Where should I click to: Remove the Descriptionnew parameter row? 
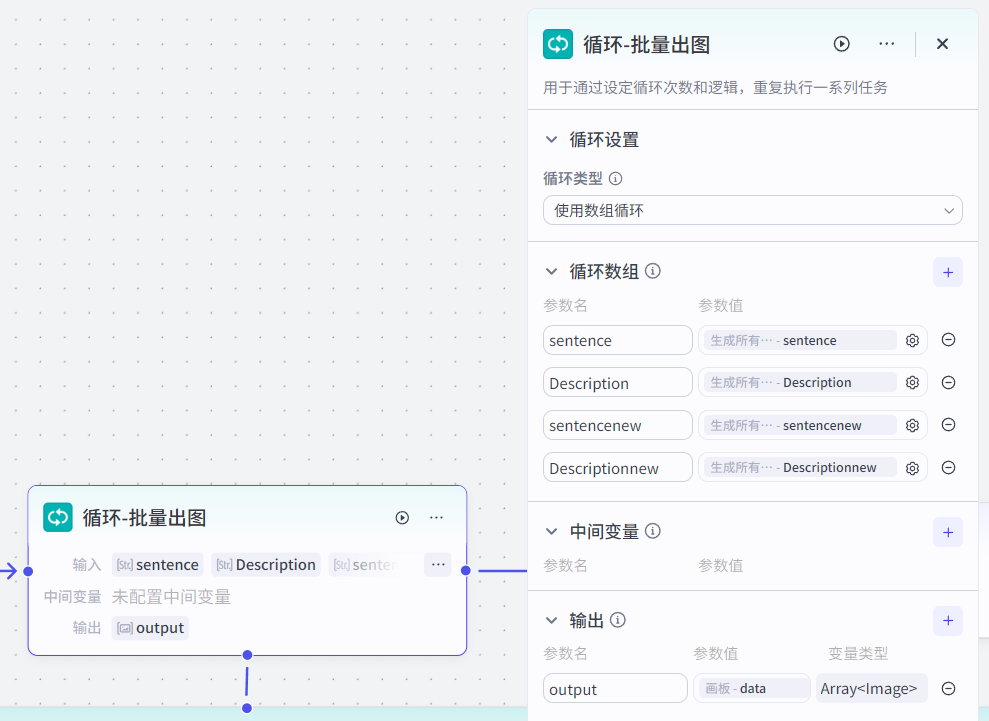tap(948, 467)
